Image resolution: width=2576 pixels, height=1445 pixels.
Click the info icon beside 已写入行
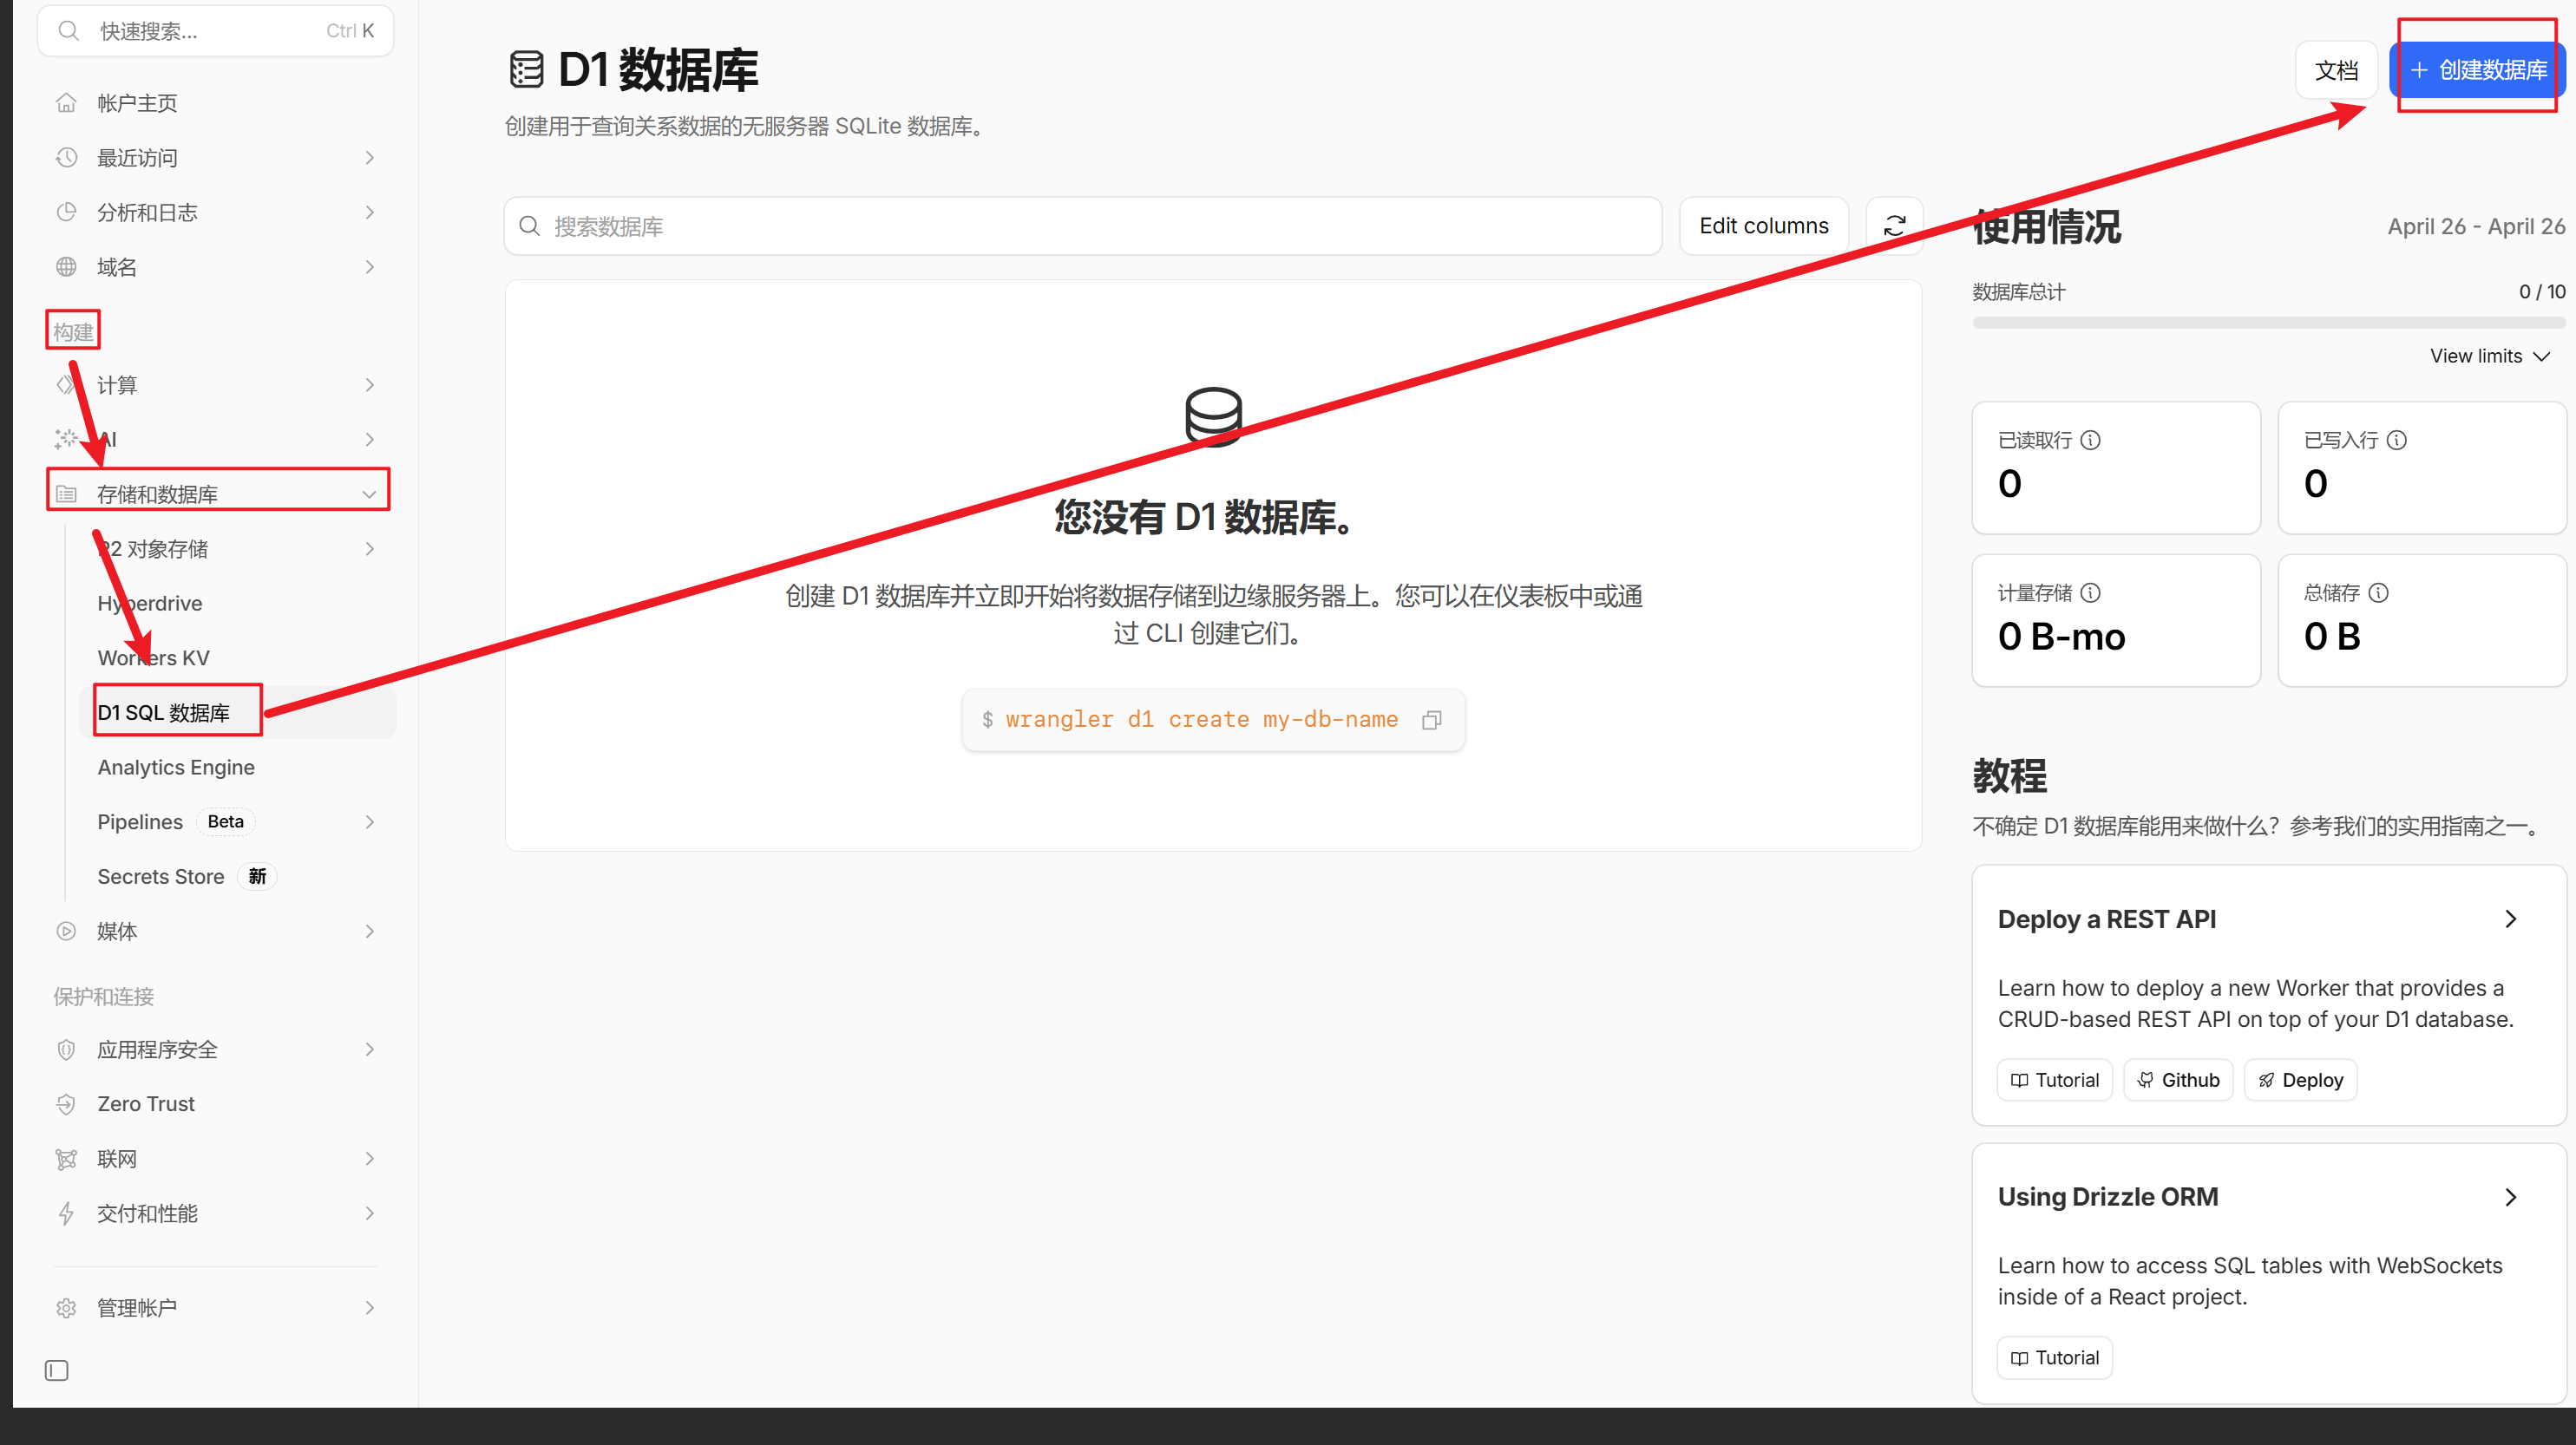[x=2397, y=440]
